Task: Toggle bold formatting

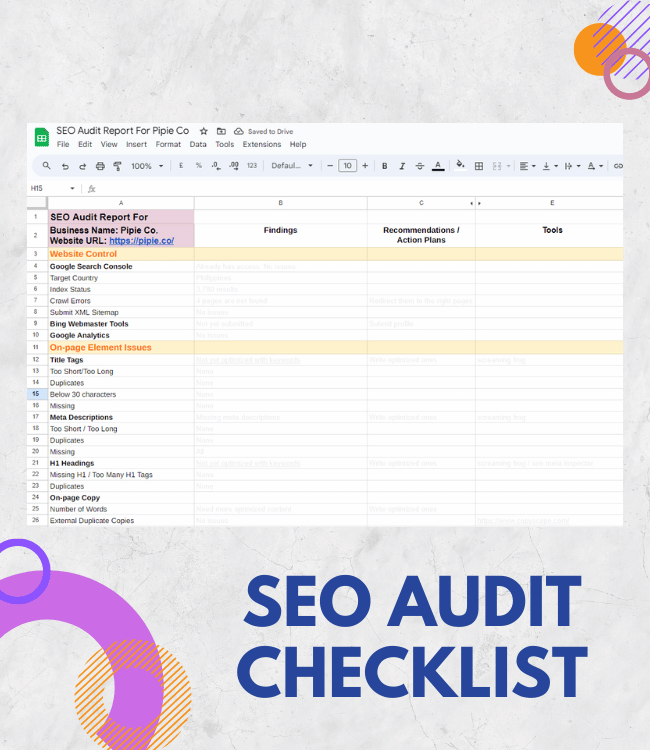Action: click(x=384, y=166)
